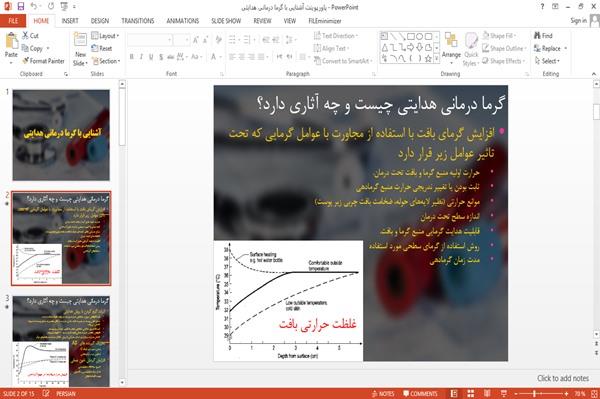Click Replace in Editing group
Screen dimensions: 600x399
(550, 48)
